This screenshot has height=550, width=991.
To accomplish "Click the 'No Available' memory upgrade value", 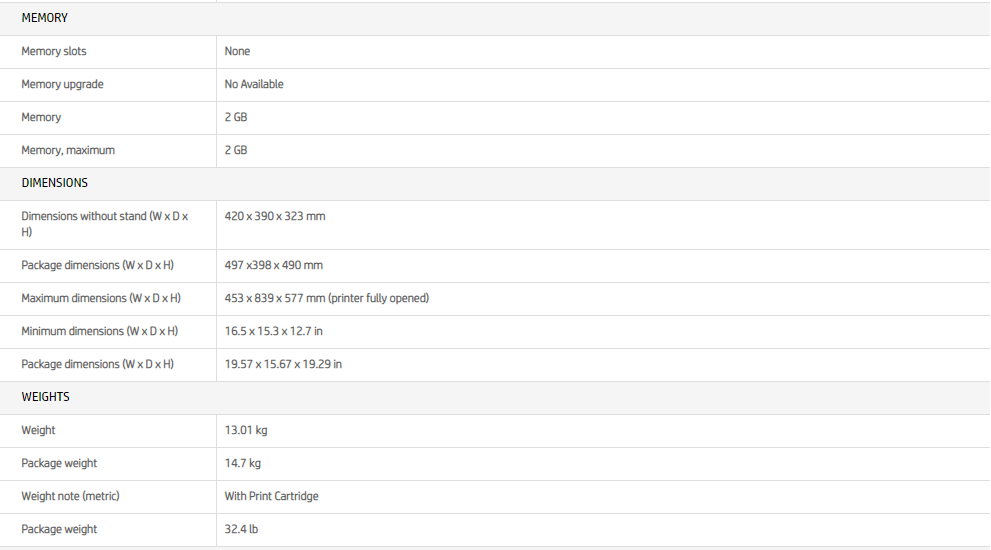I will click(254, 84).
